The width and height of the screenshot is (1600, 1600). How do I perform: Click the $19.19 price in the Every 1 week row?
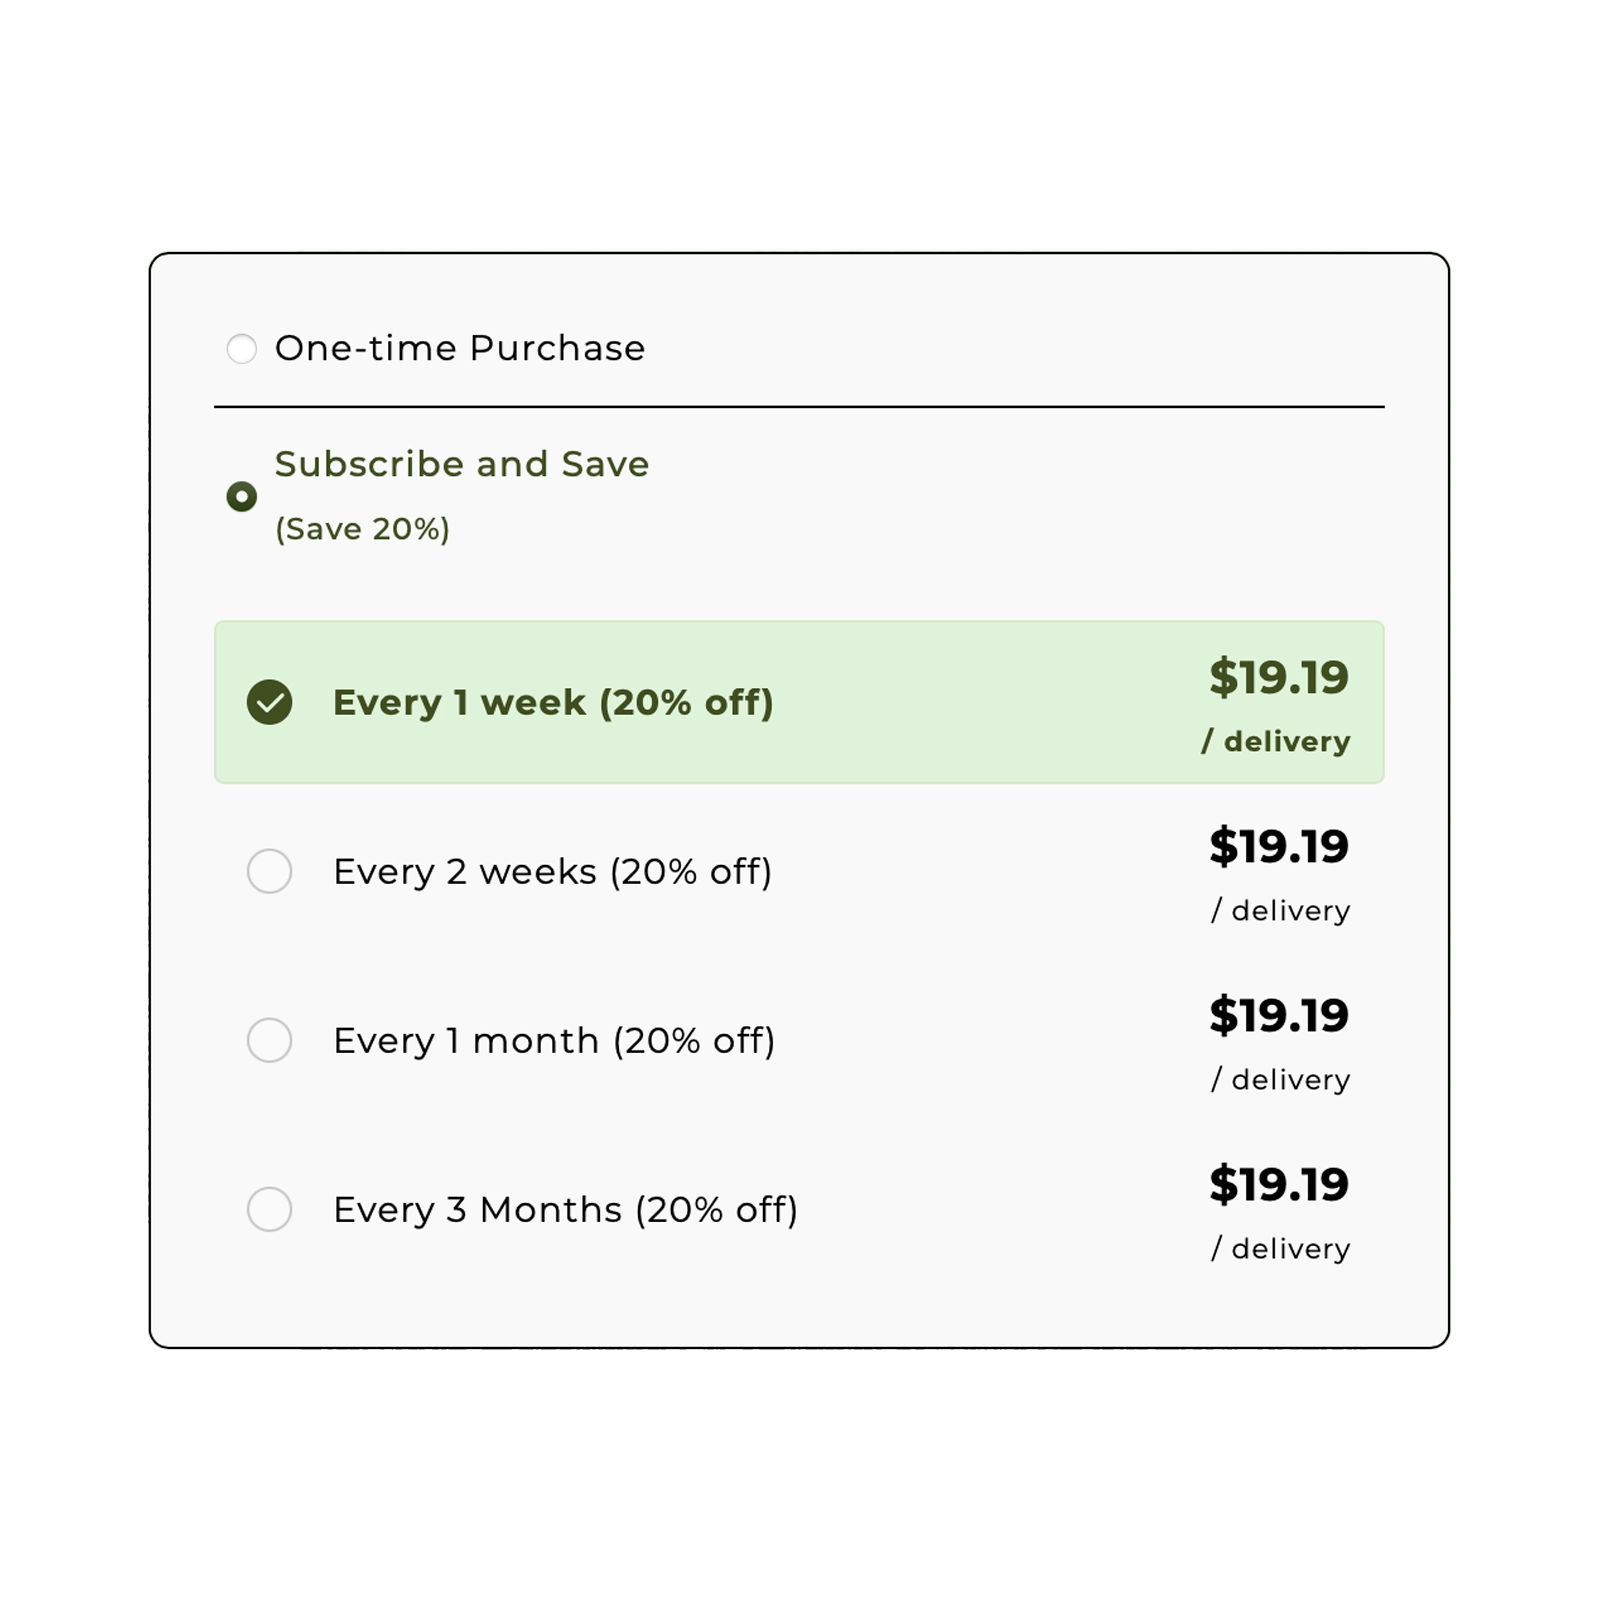tap(1278, 677)
